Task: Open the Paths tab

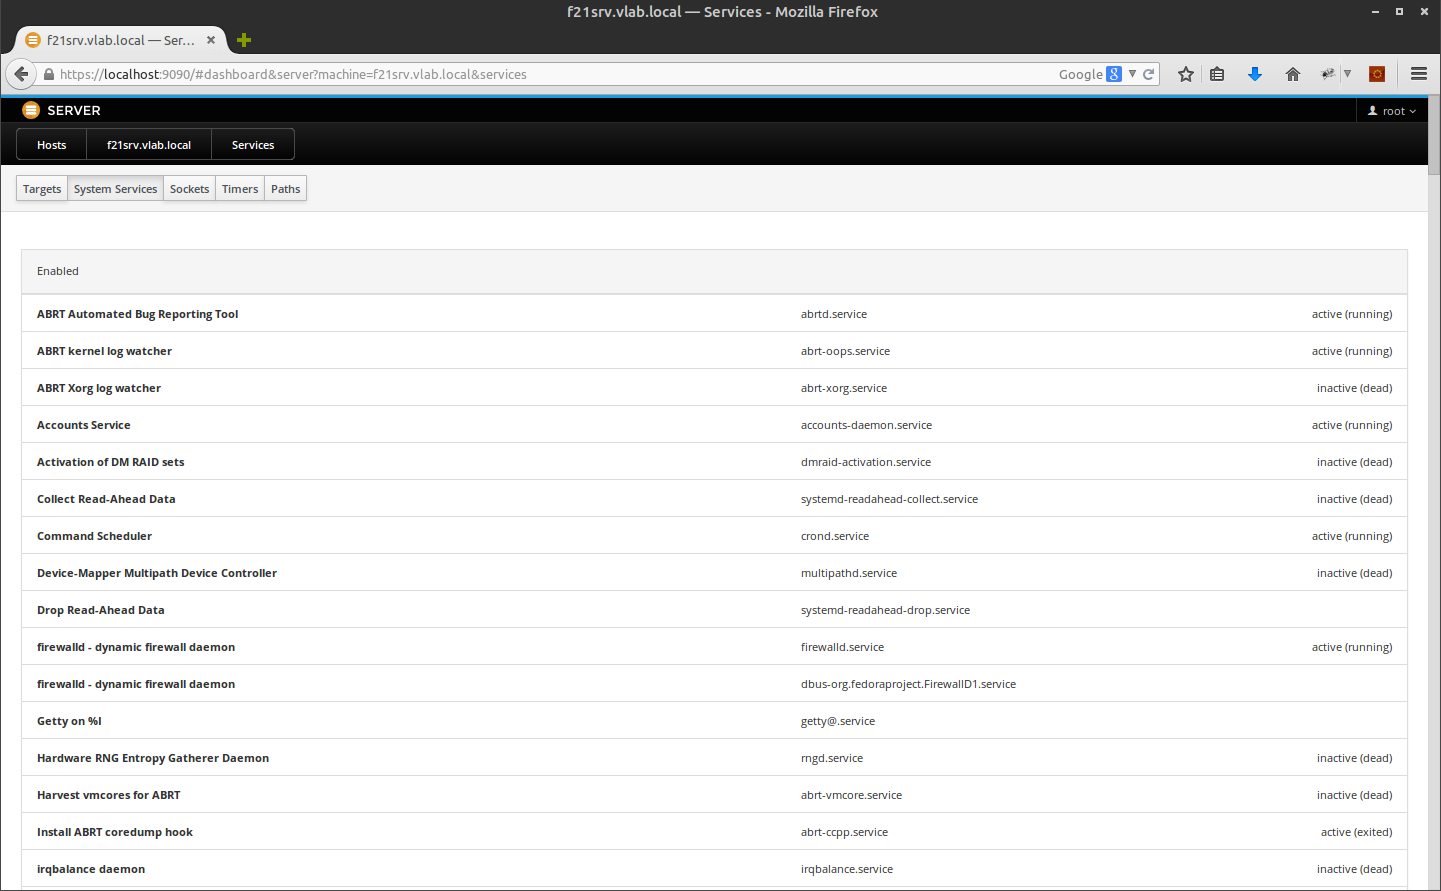Action: pyautogui.click(x=285, y=189)
